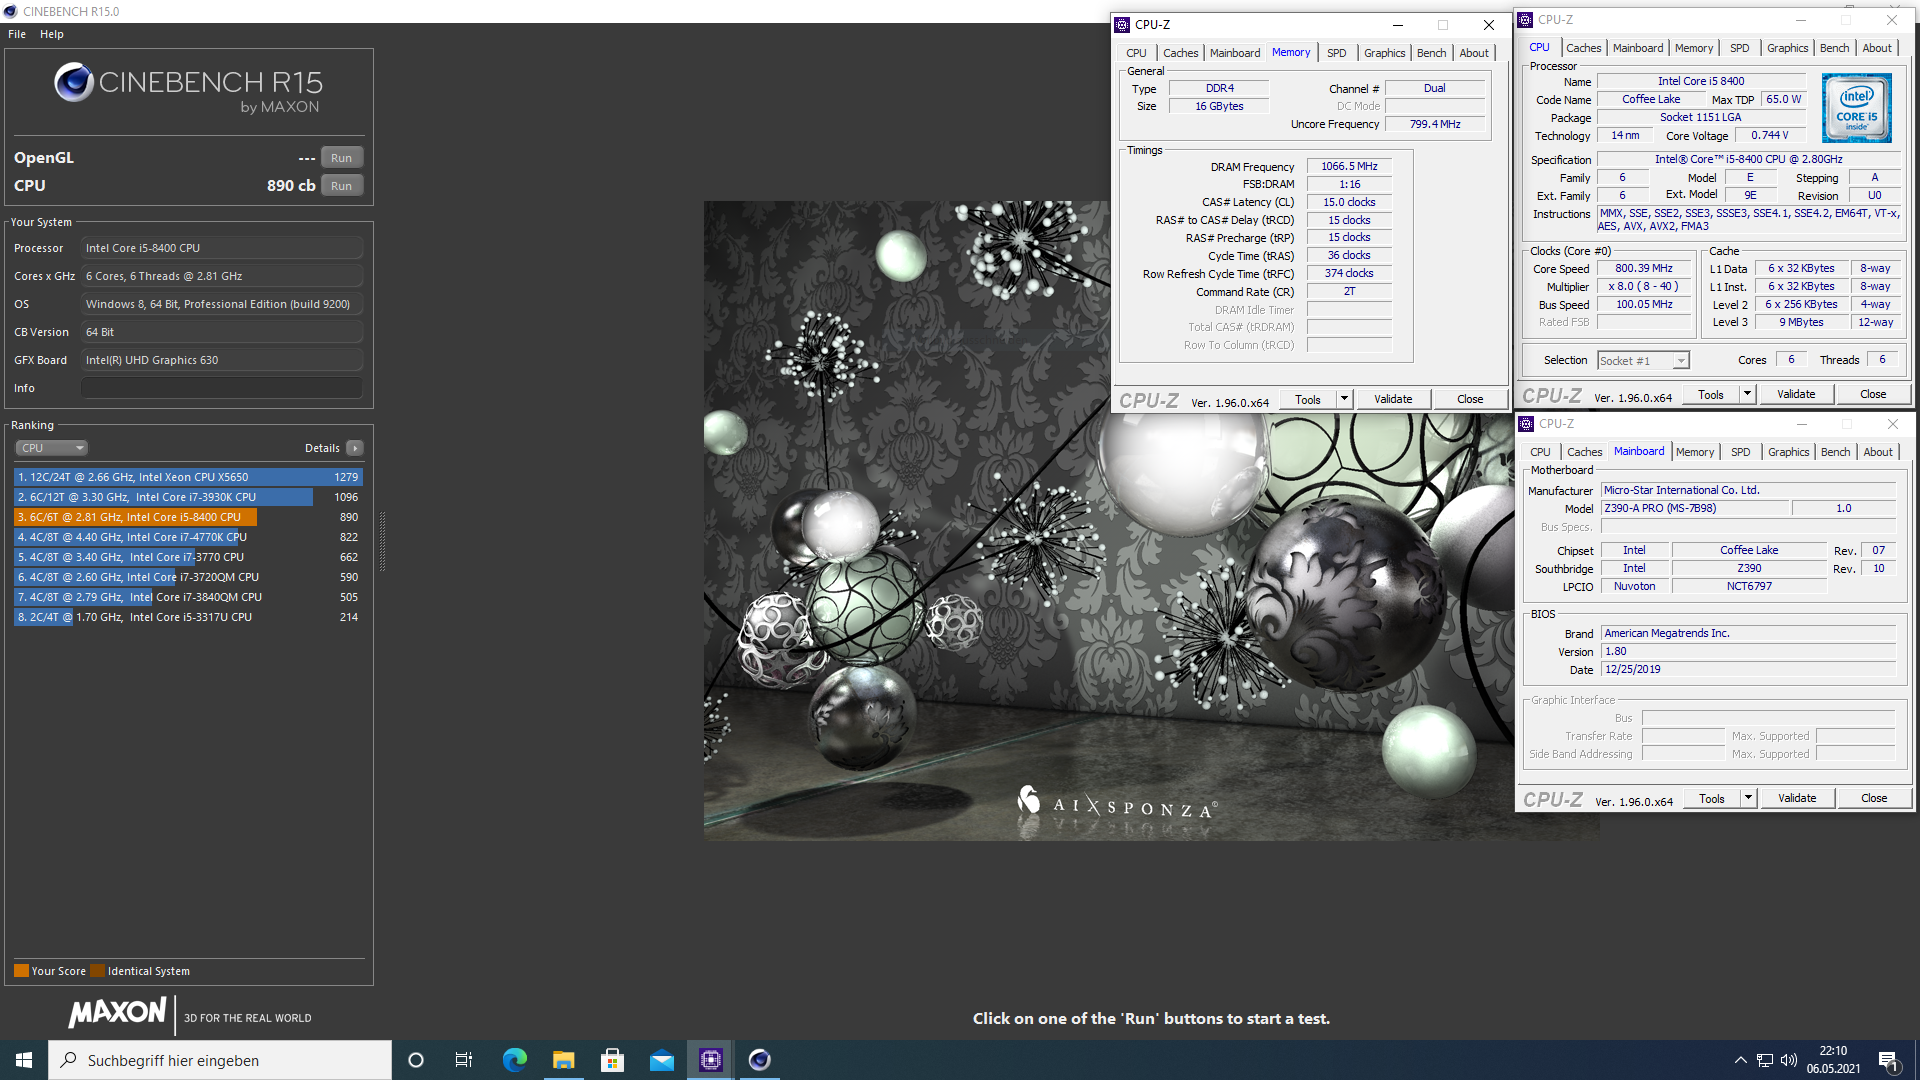The image size is (1920, 1080).
Task: Open the Socket #1 selection dropdown
Action: [1643, 361]
